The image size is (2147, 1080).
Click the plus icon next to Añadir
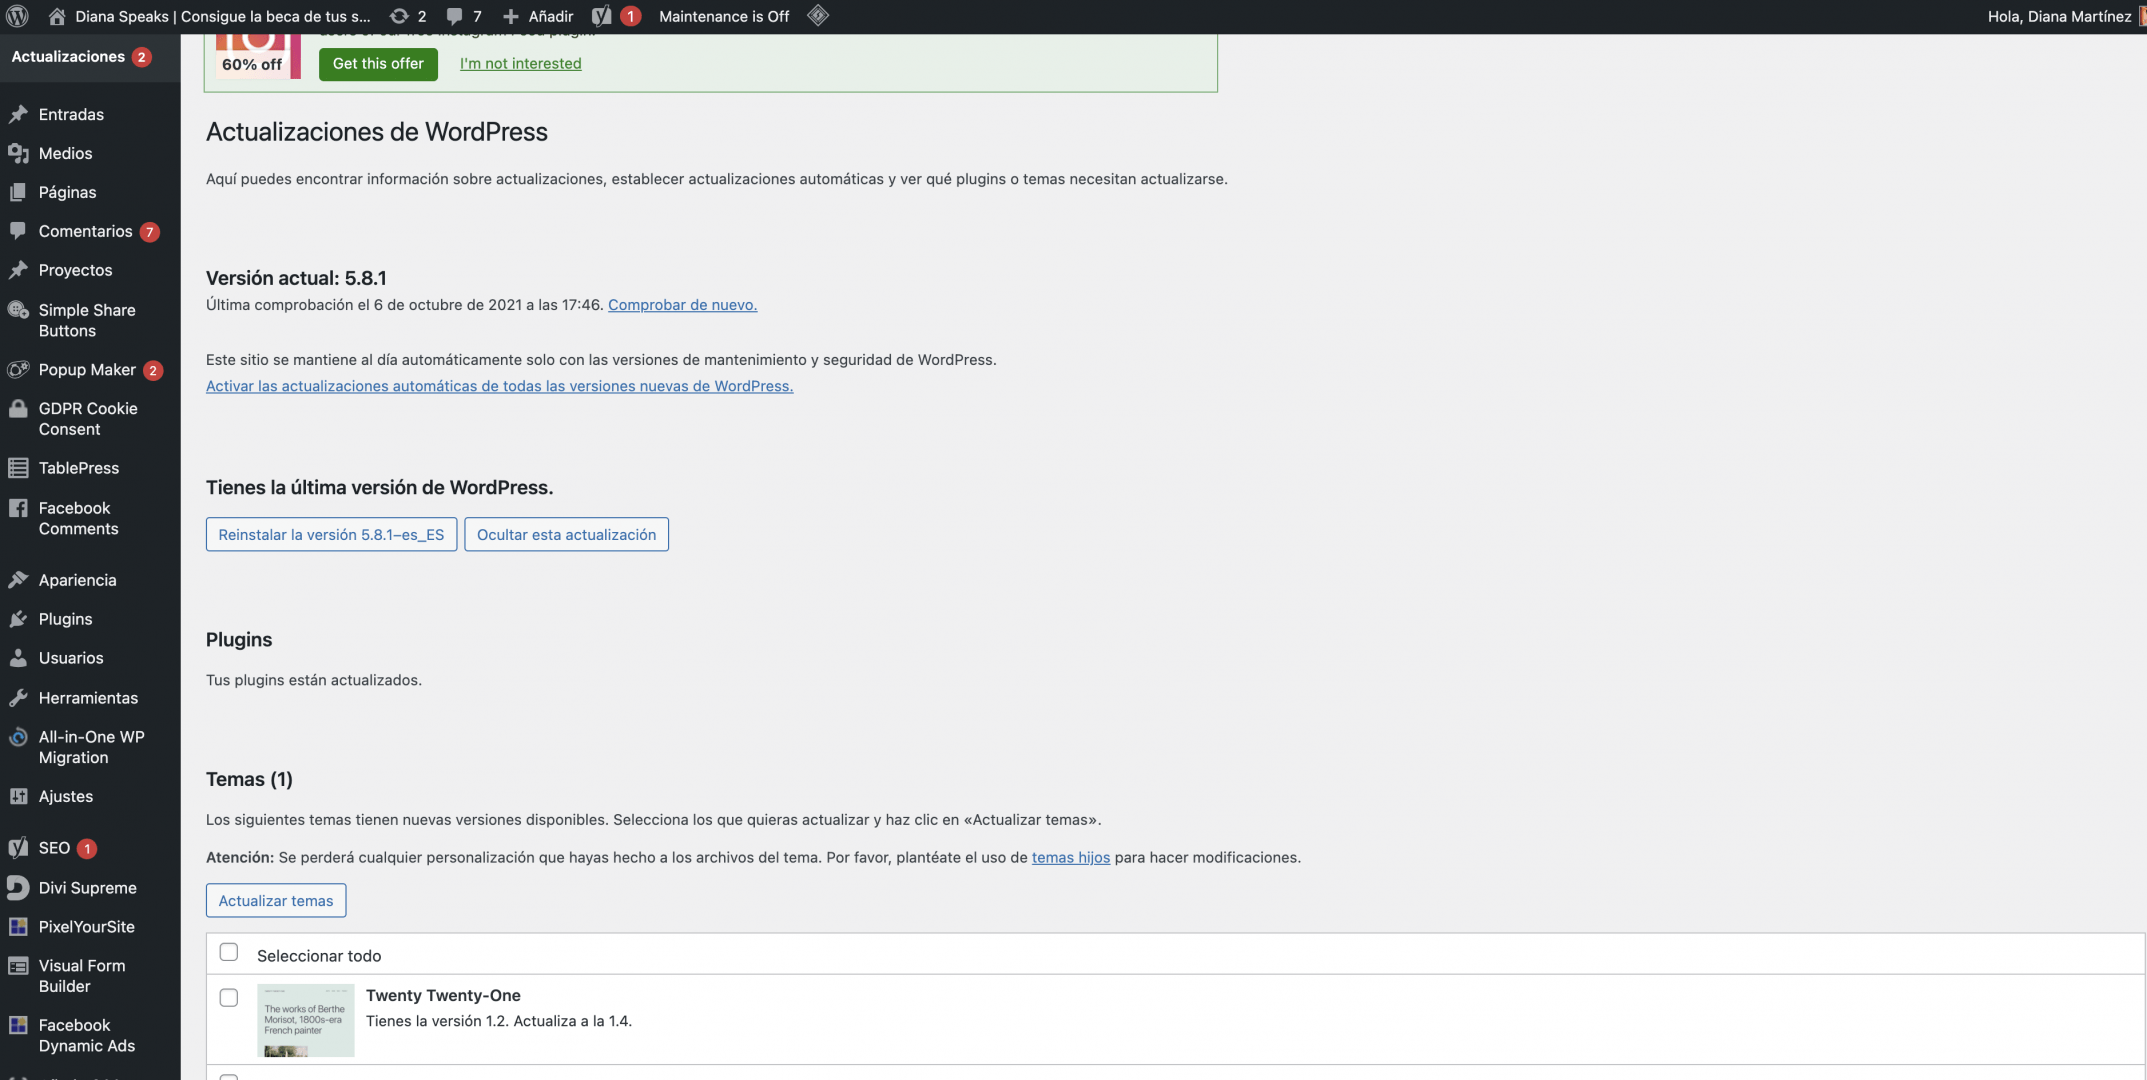point(510,16)
